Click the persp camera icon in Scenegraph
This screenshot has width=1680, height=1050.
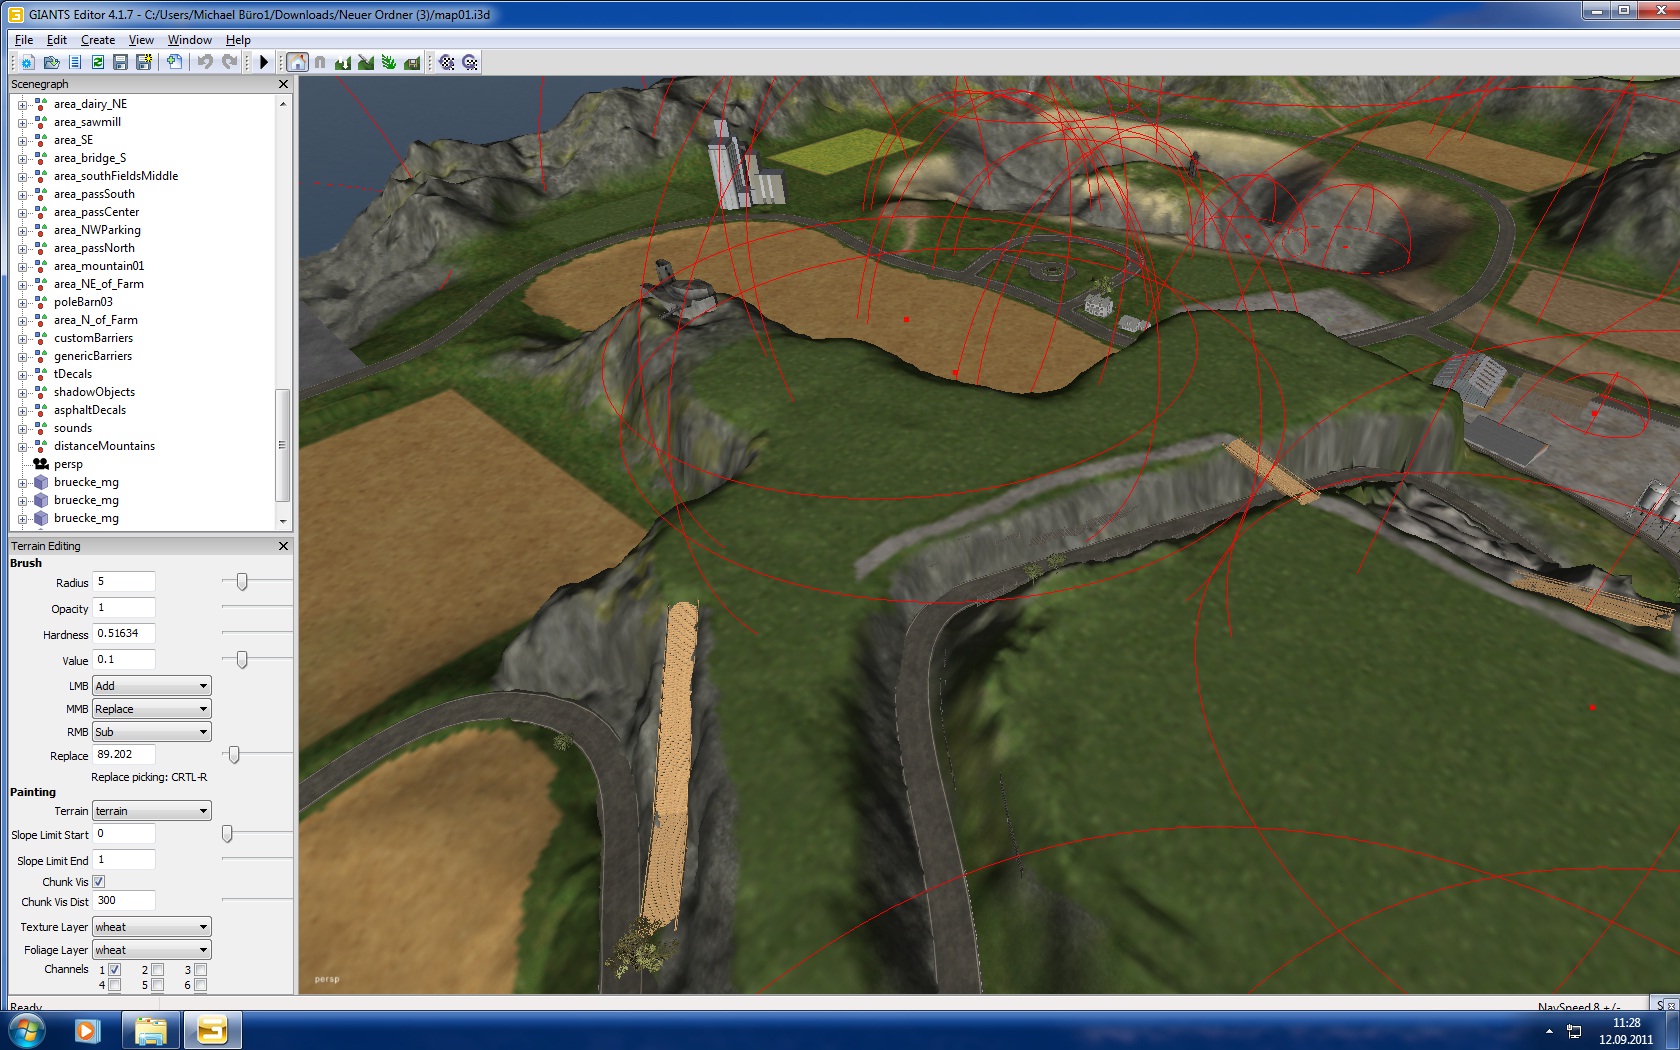pyautogui.click(x=41, y=464)
